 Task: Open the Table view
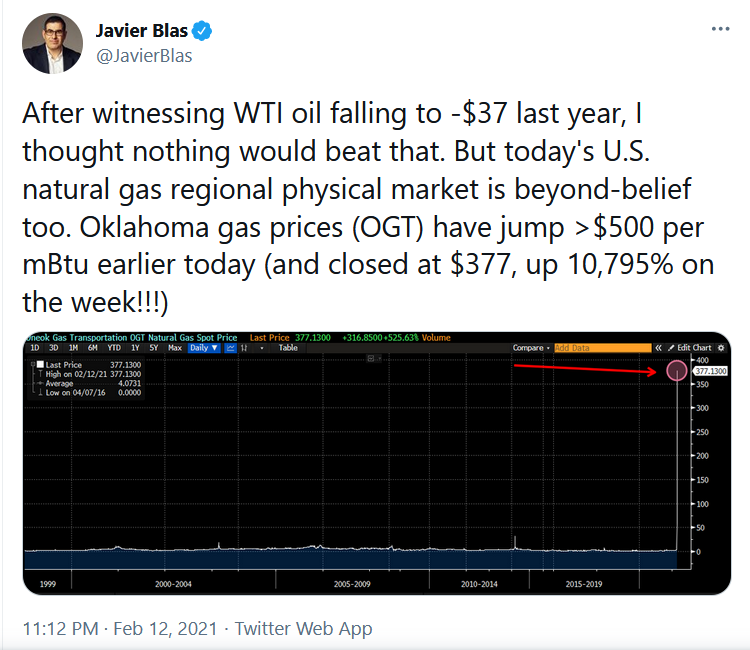(x=288, y=347)
